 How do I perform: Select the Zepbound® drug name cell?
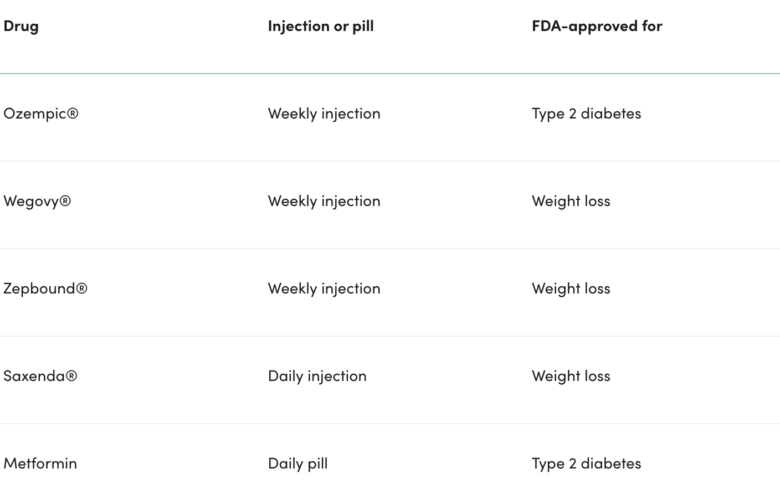coord(45,289)
